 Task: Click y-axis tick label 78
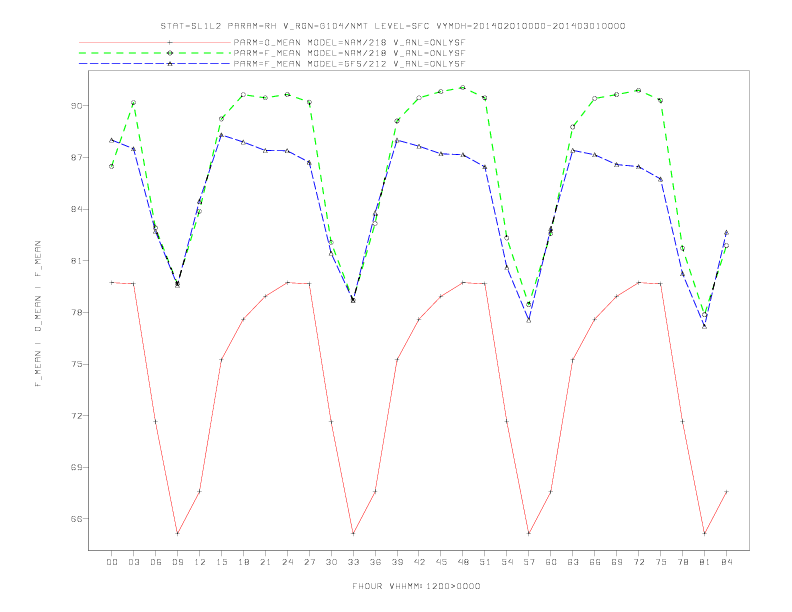[x=76, y=313]
